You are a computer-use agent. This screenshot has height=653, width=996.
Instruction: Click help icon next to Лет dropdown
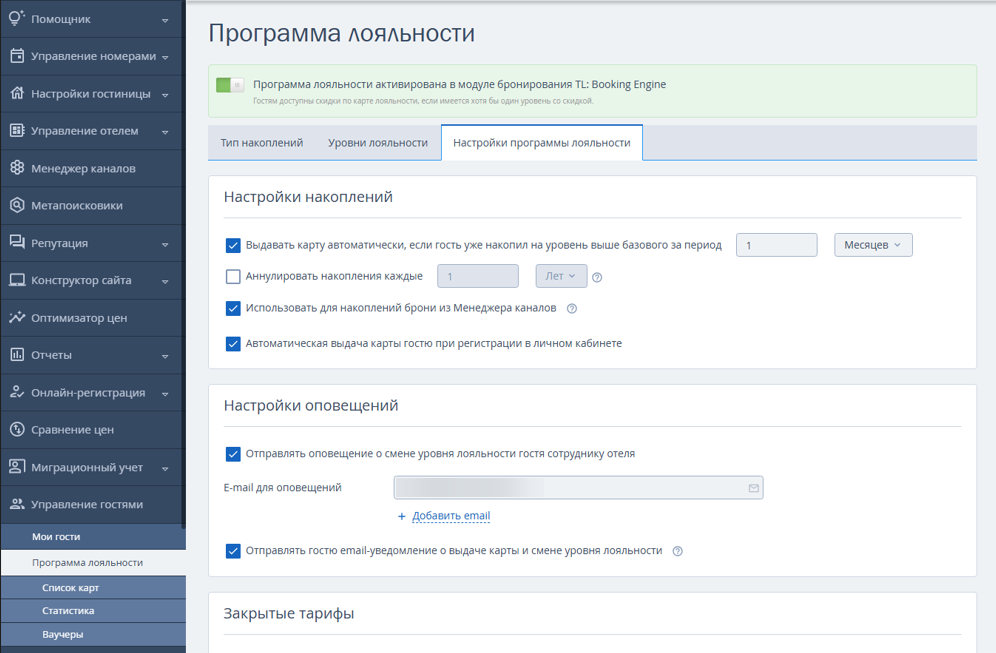596,277
